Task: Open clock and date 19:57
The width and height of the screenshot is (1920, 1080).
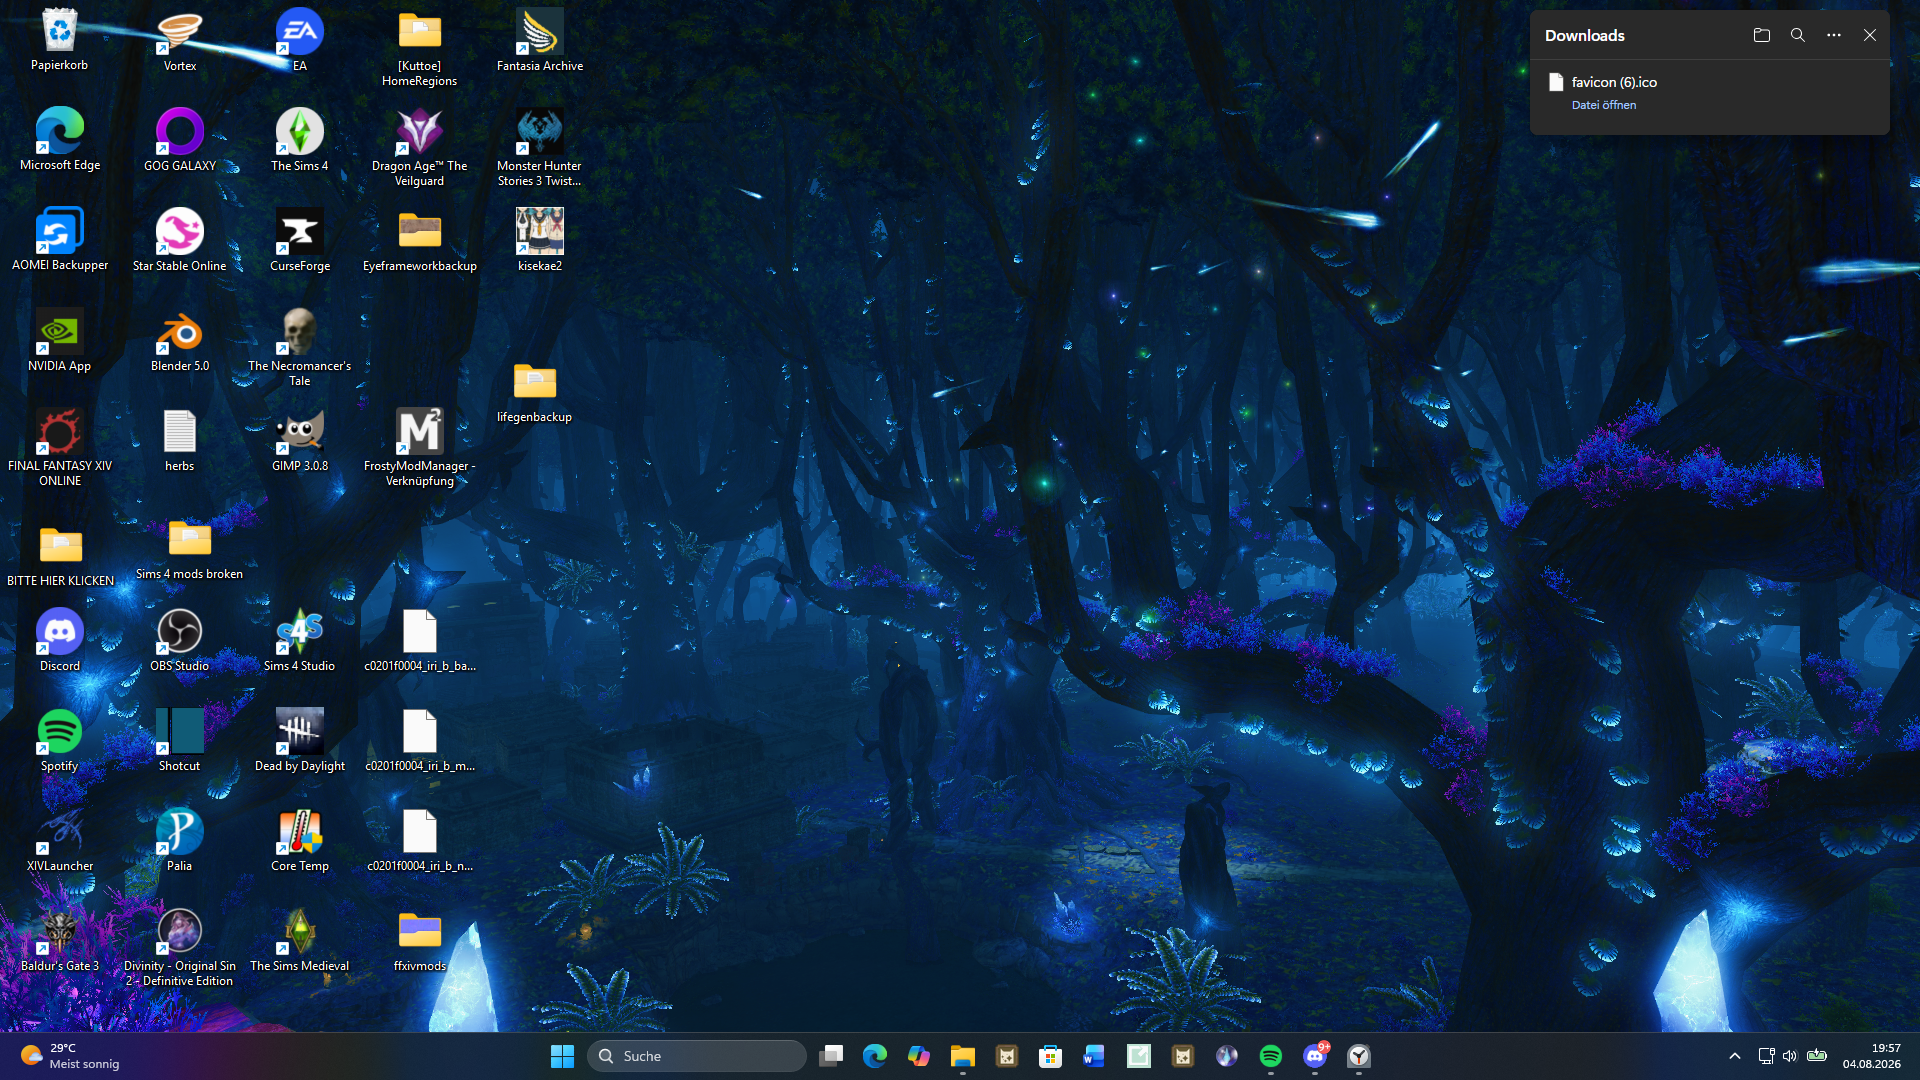Action: [x=1872, y=1056]
